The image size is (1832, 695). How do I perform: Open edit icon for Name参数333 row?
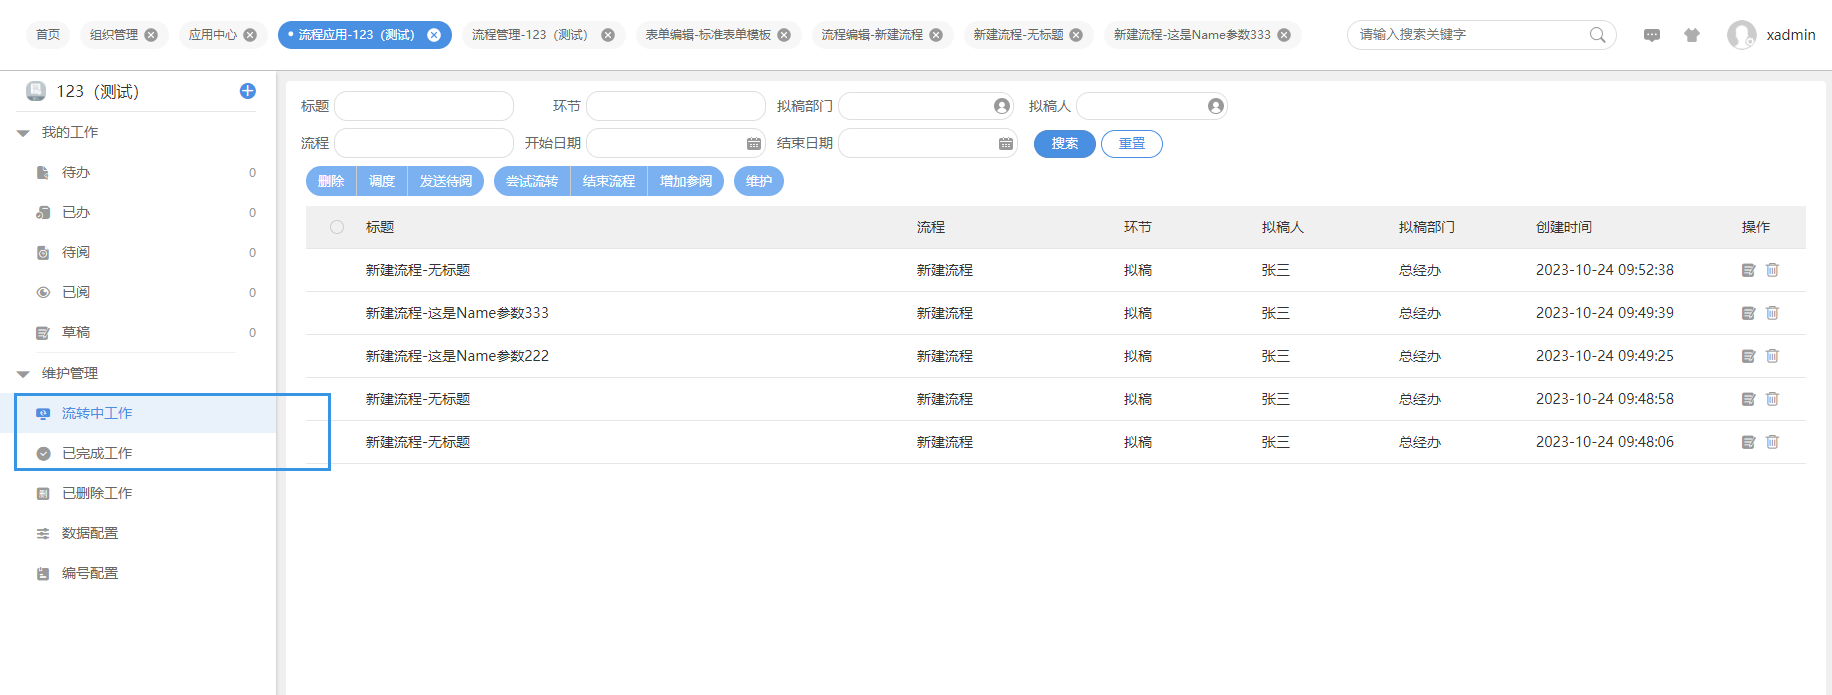pos(1748,313)
